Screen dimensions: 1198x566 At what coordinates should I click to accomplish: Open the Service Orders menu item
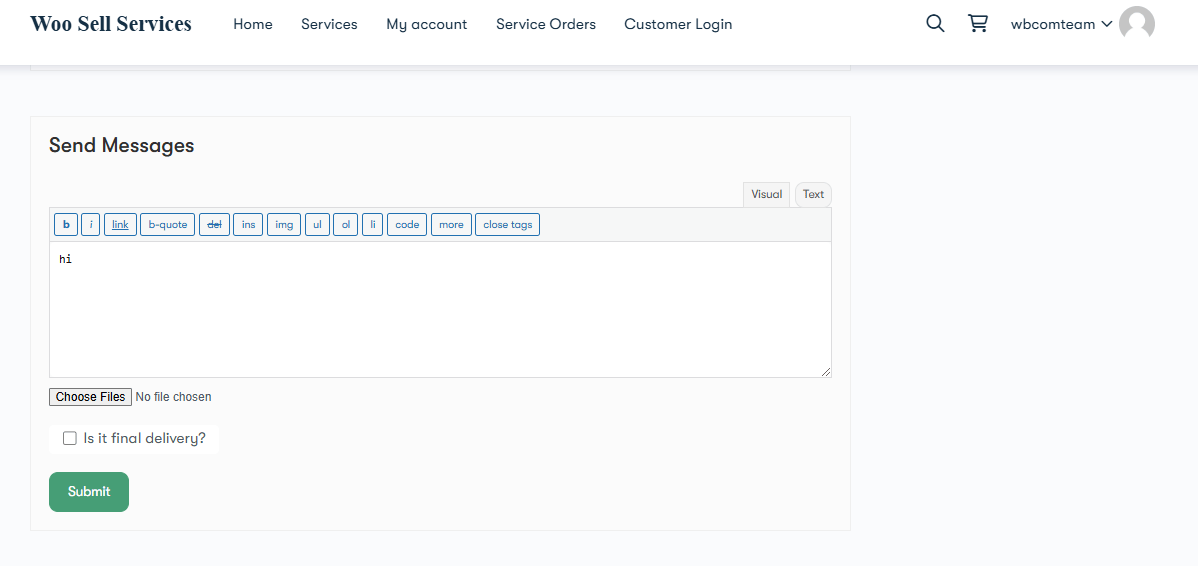coord(545,24)
